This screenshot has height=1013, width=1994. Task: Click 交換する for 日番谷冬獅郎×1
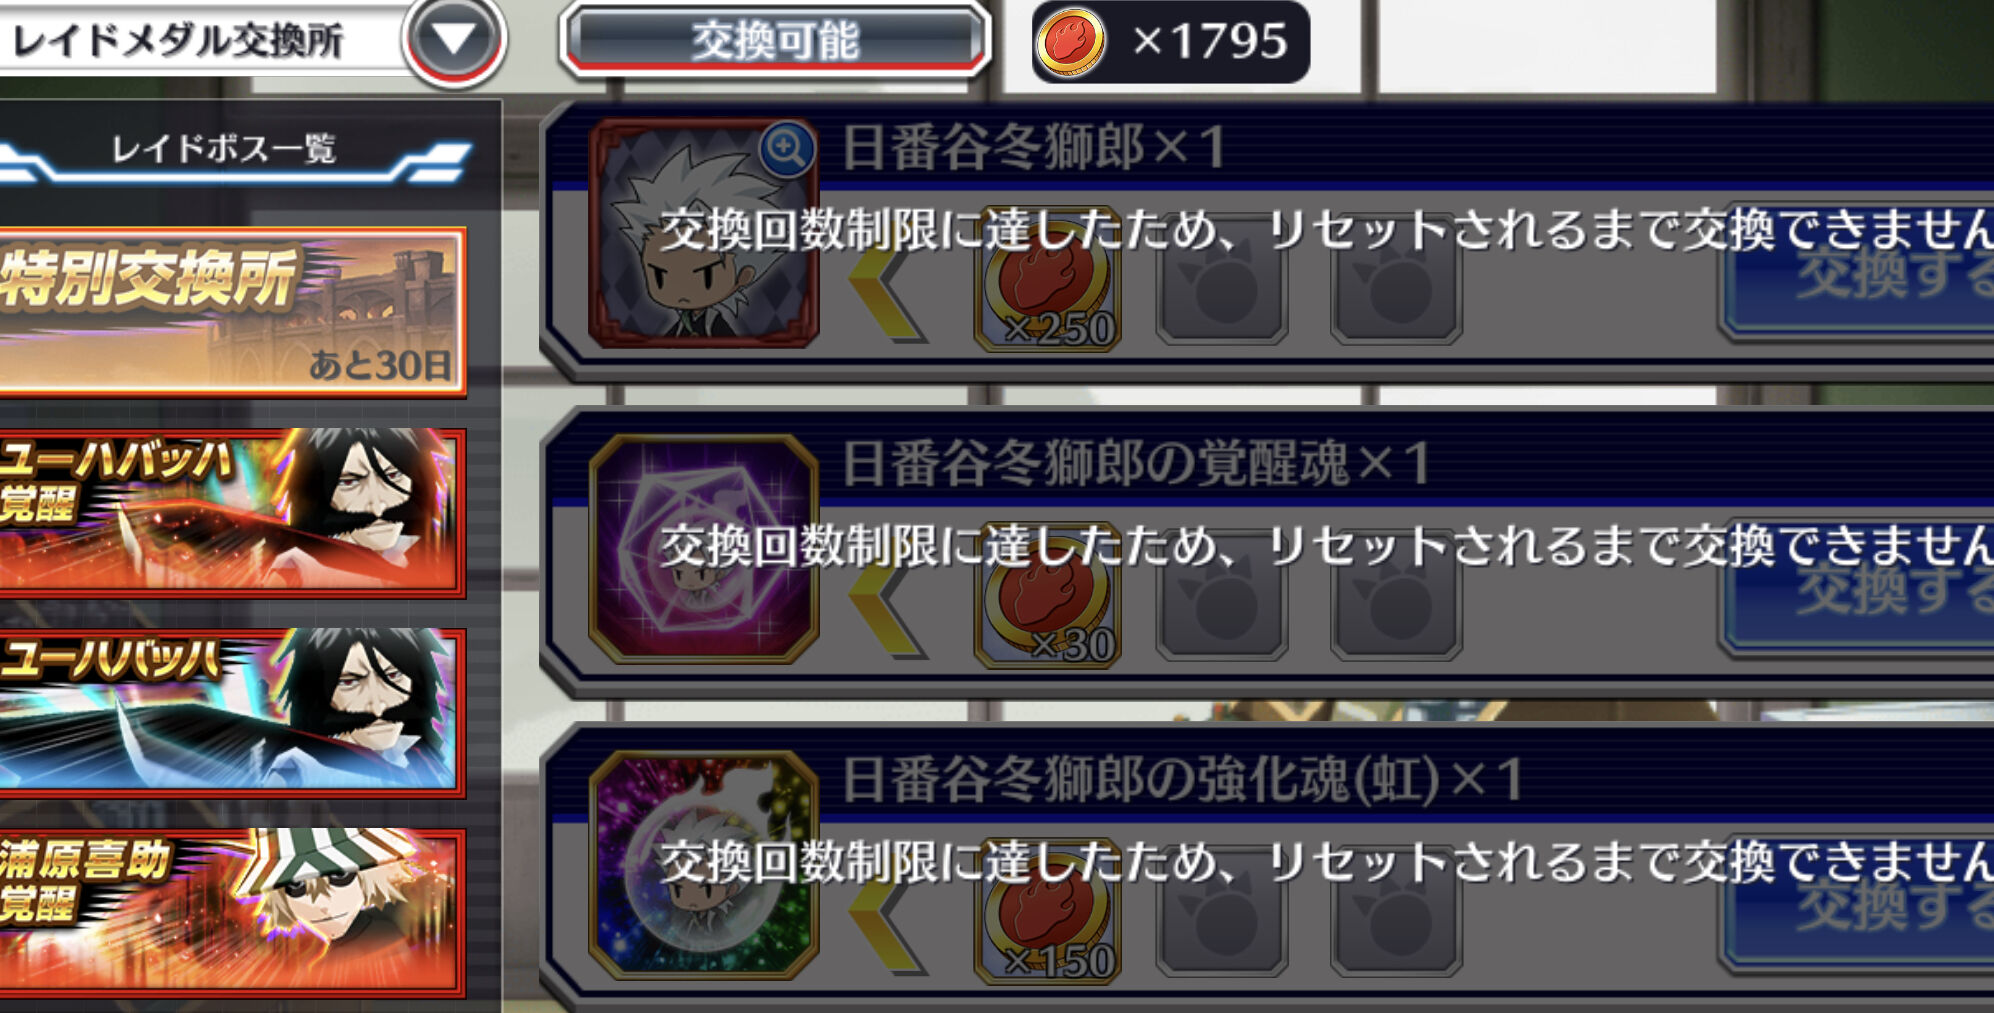(1858, 280)
